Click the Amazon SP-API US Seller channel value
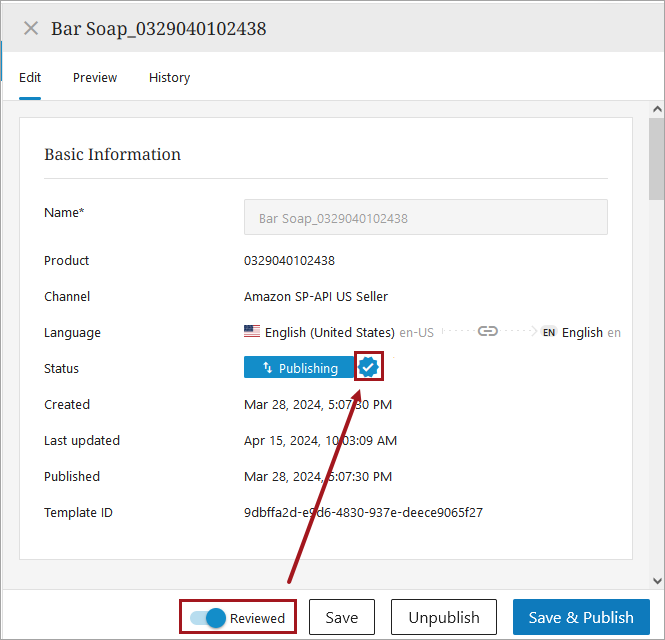The height and width of the screenshot is (640, 665). pos(316,296)
